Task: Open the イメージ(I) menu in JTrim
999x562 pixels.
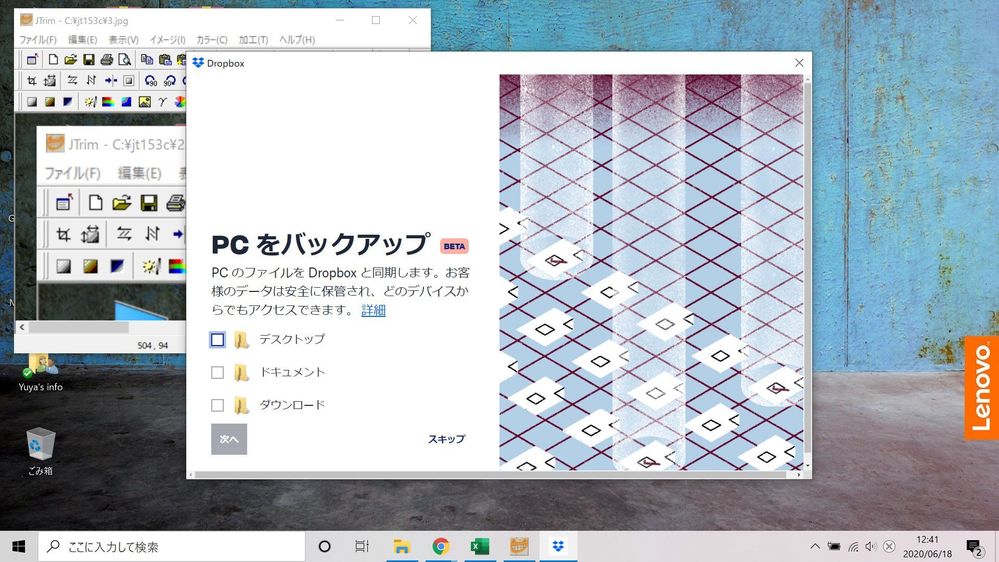Action: tap(167, 40)
